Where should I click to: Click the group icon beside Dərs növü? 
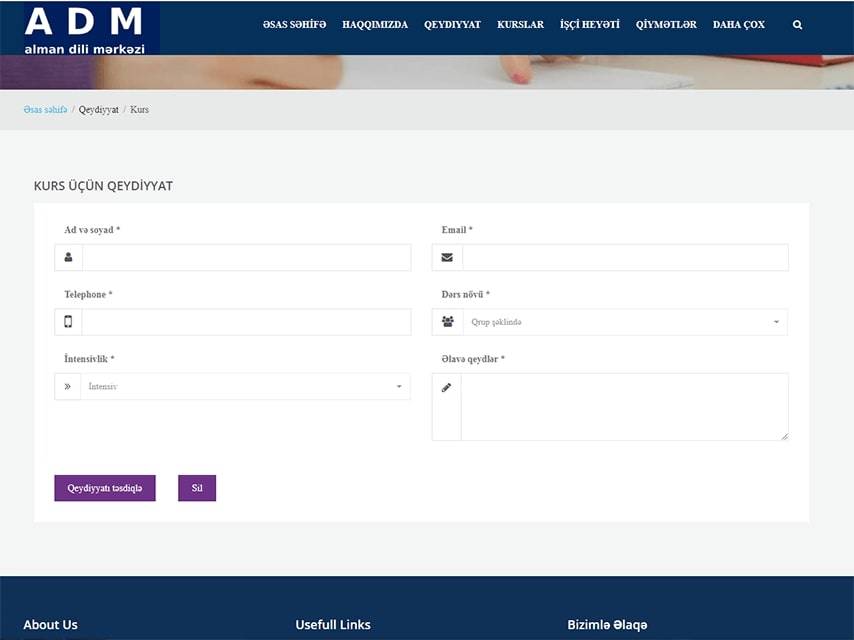coord(447,322)
